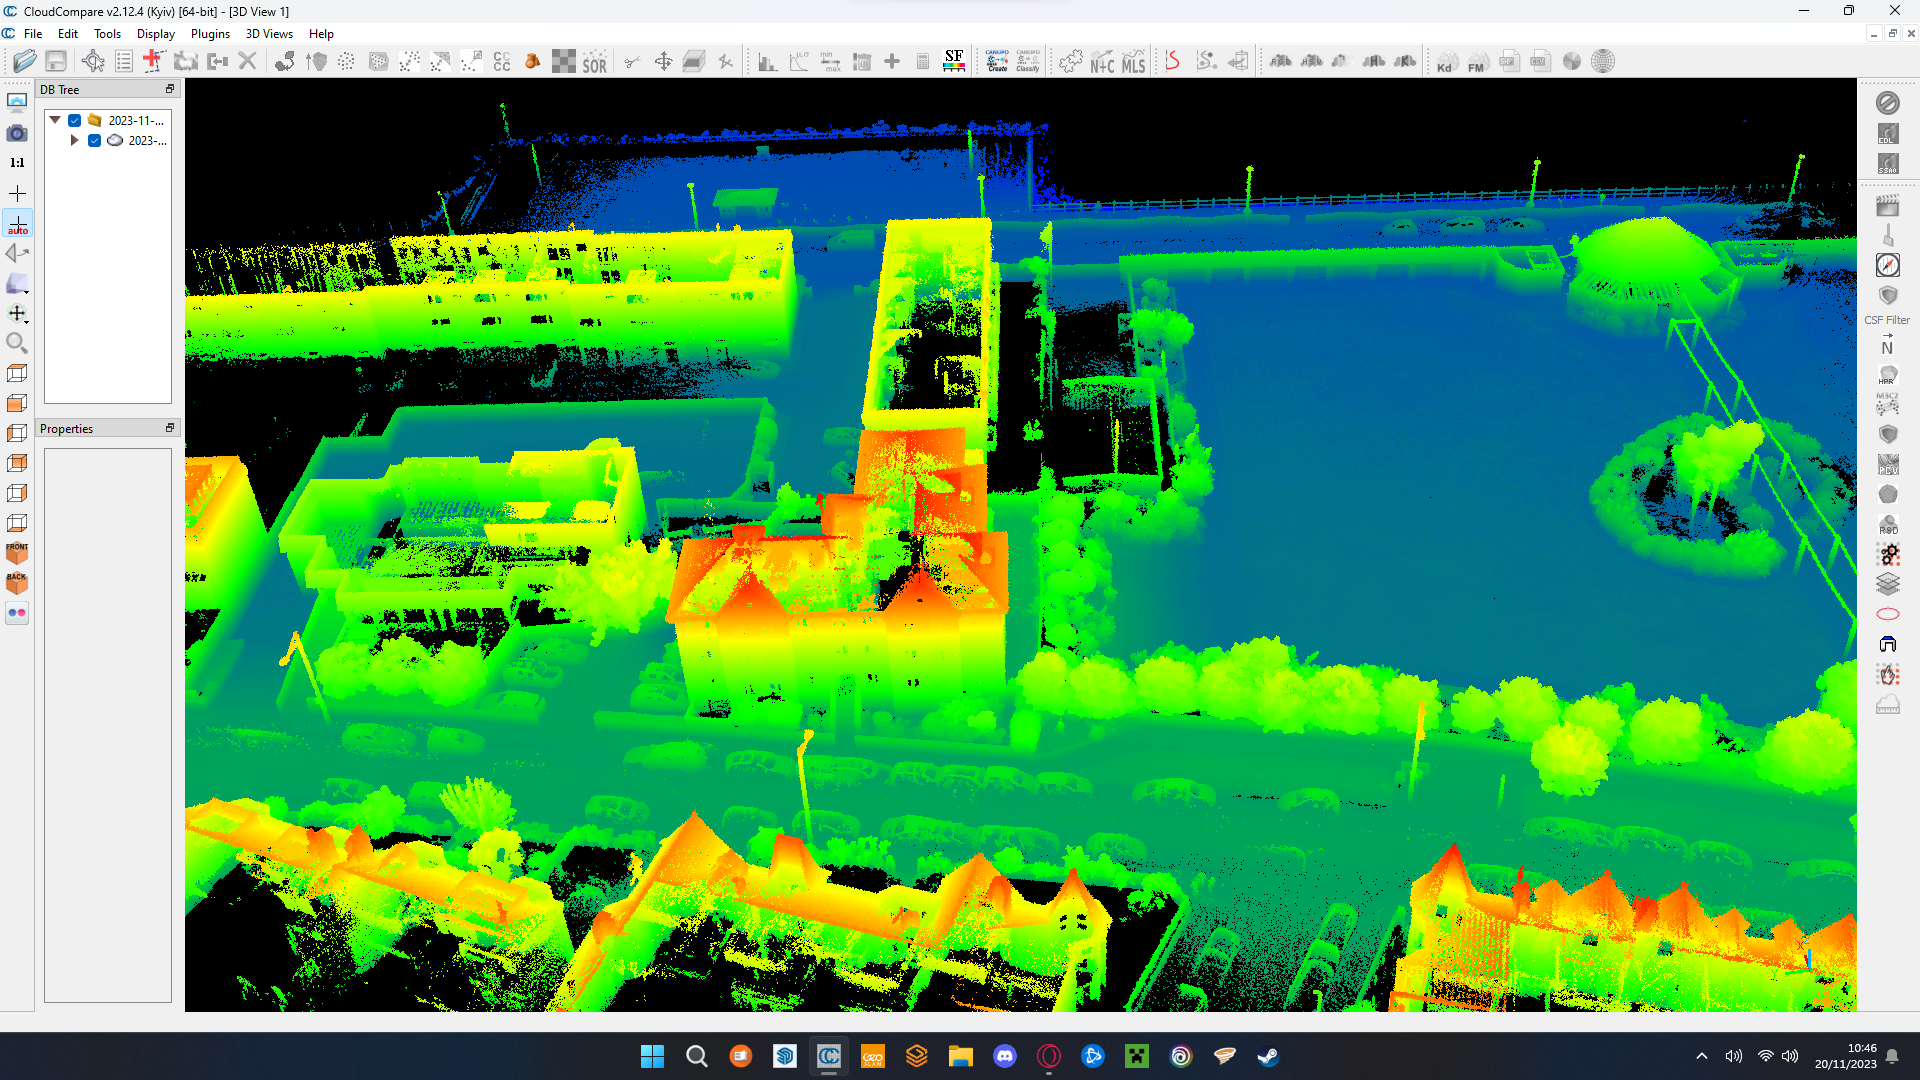Screen dimensions: 1920x1080
Task: Click the camera snapshot icon in left sidebar
Action: (17, 133)
